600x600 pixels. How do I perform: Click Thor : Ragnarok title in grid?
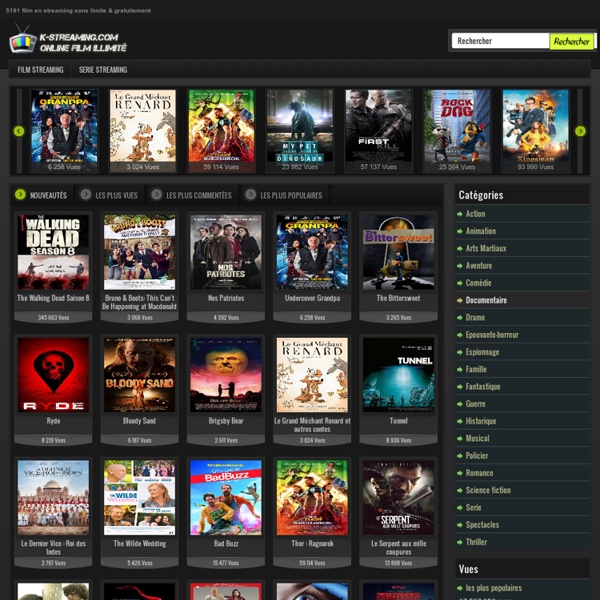point(312,543)
